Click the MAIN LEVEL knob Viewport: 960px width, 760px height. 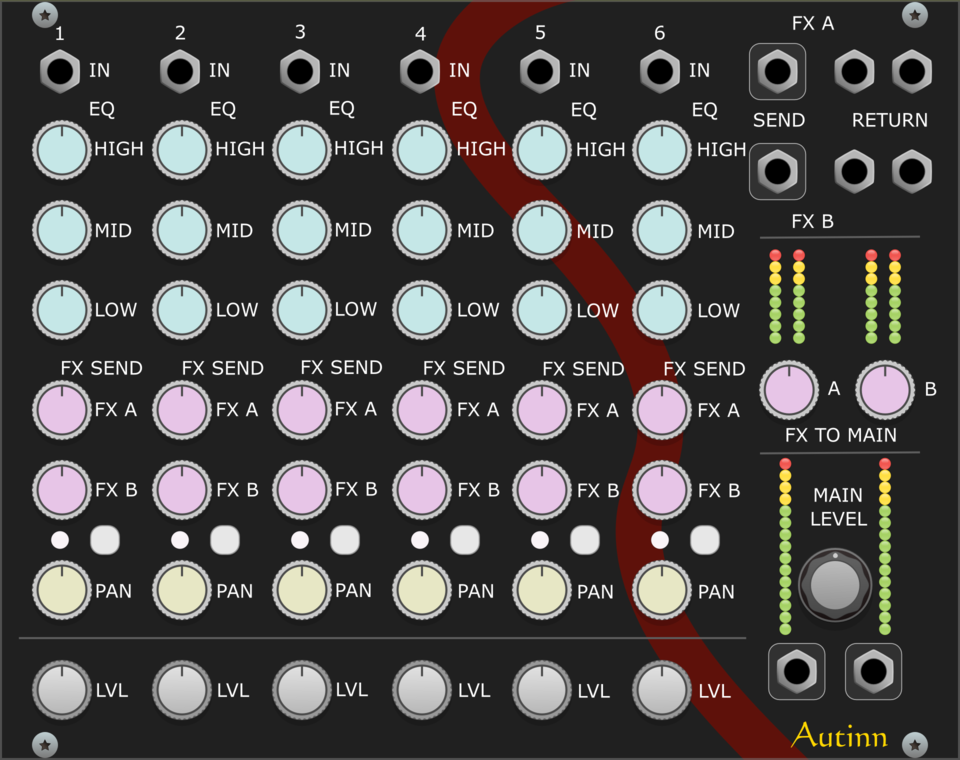pos(835,585)
